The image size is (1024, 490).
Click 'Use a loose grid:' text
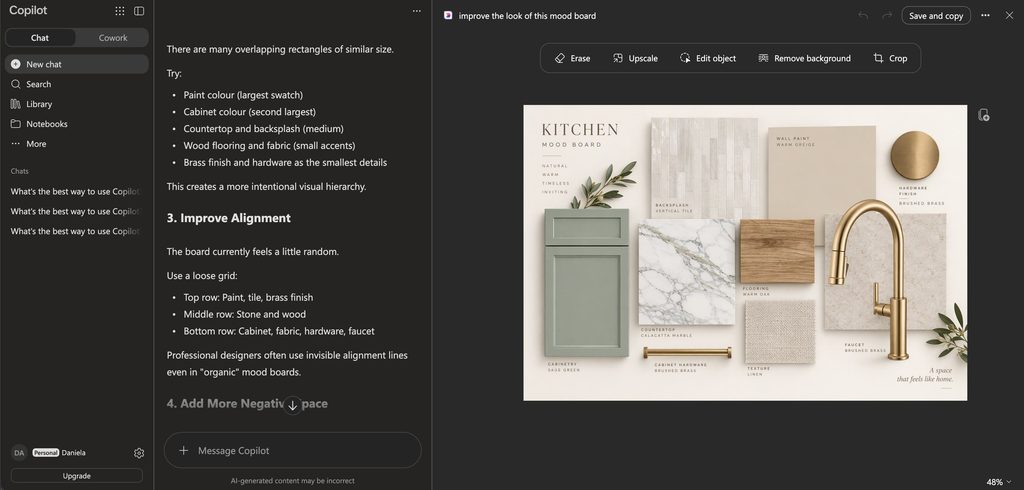202,276
